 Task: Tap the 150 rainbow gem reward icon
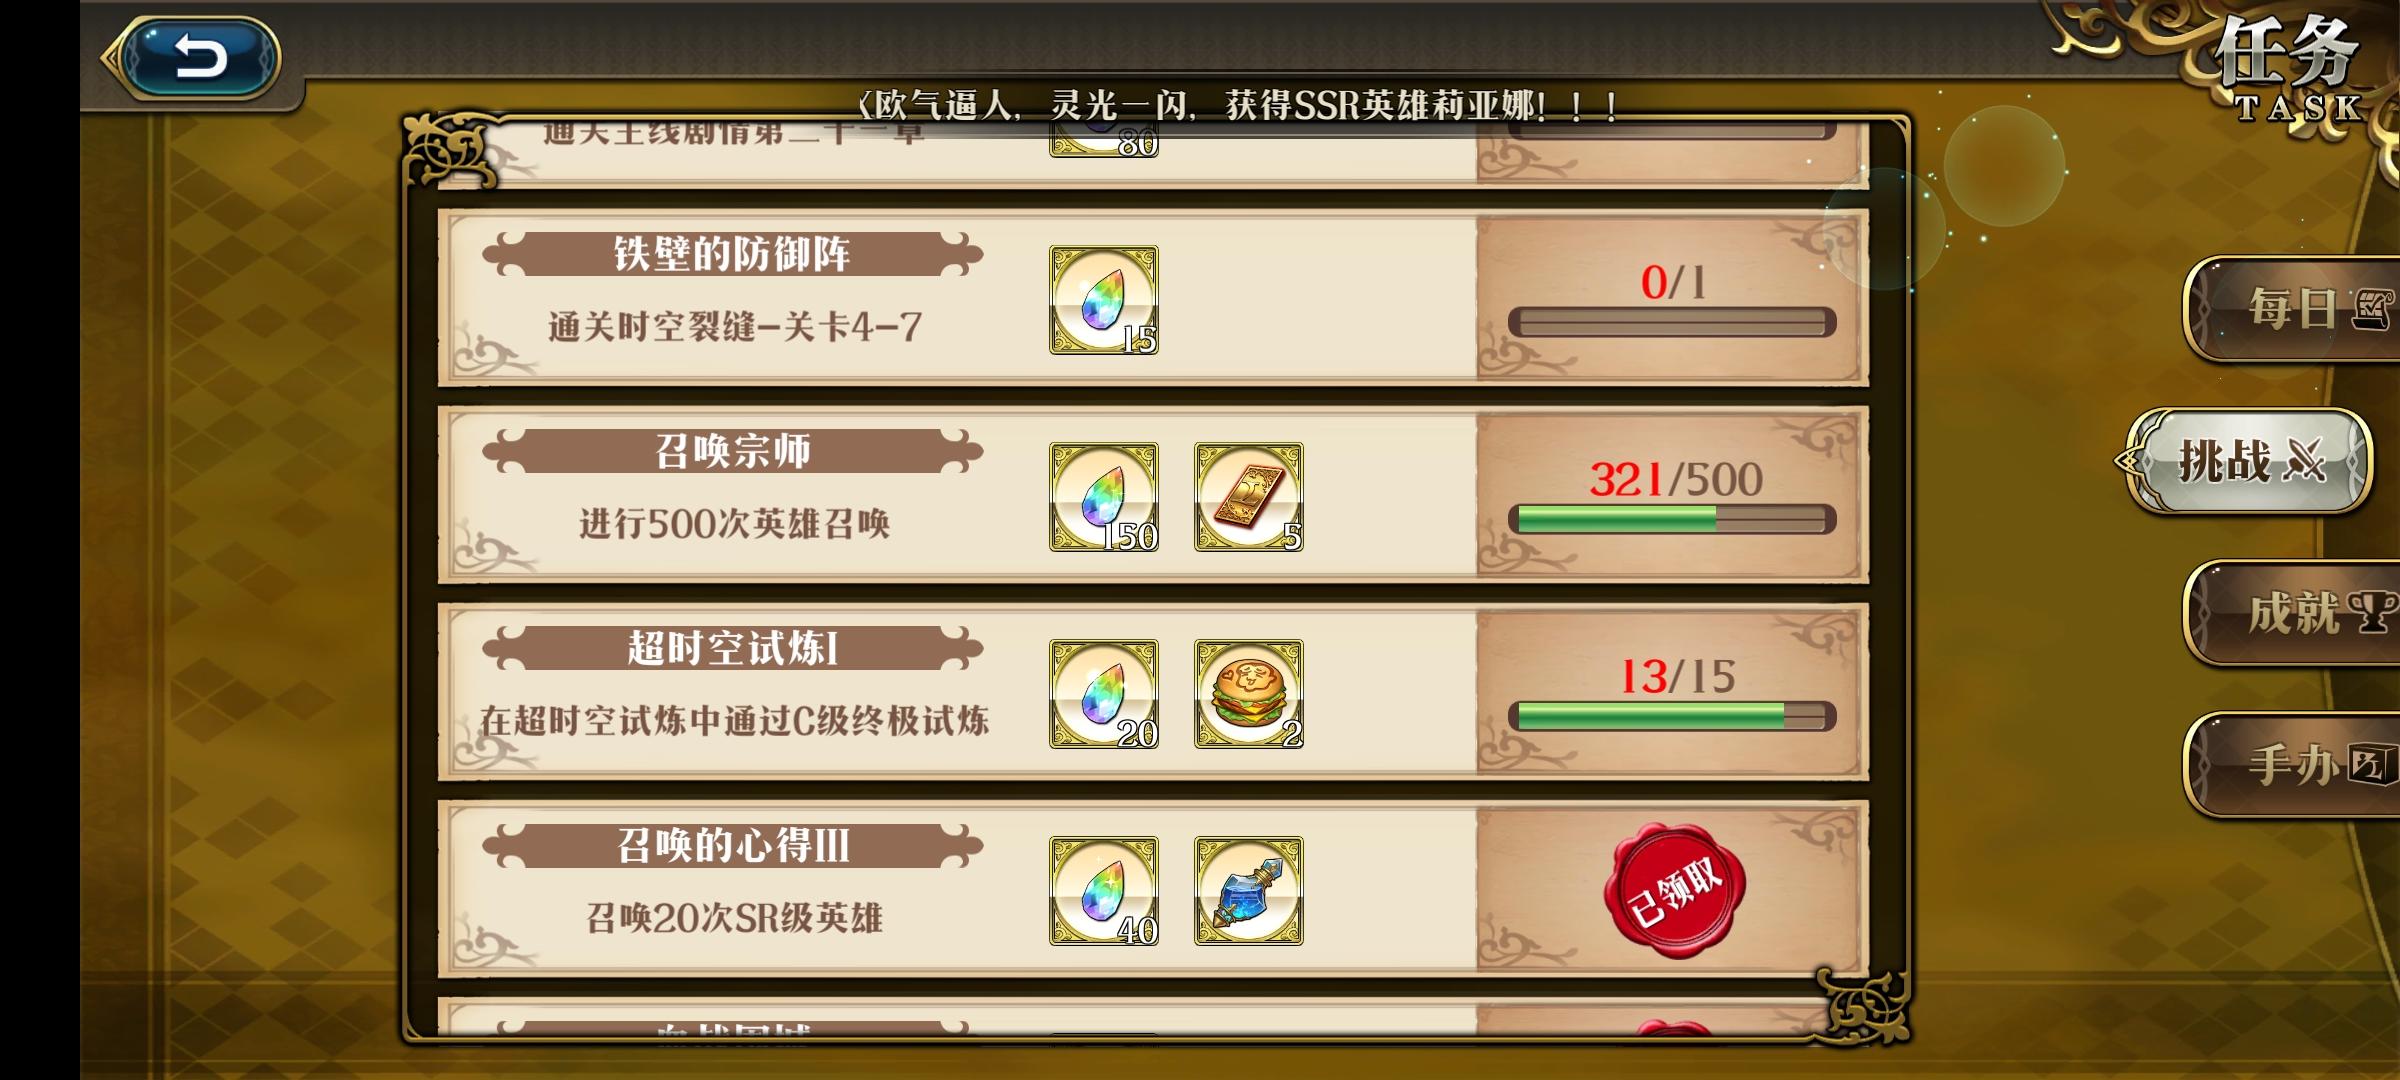click(1104, 497)
